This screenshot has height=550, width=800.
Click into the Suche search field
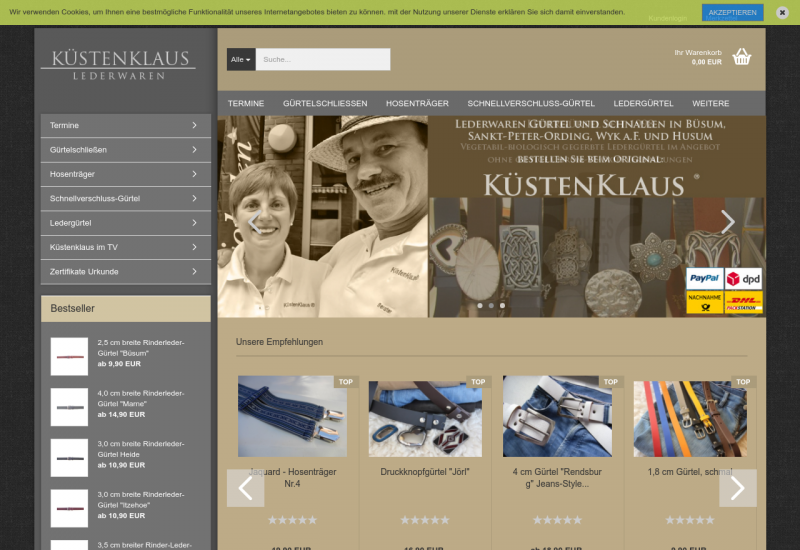[322, 60]
